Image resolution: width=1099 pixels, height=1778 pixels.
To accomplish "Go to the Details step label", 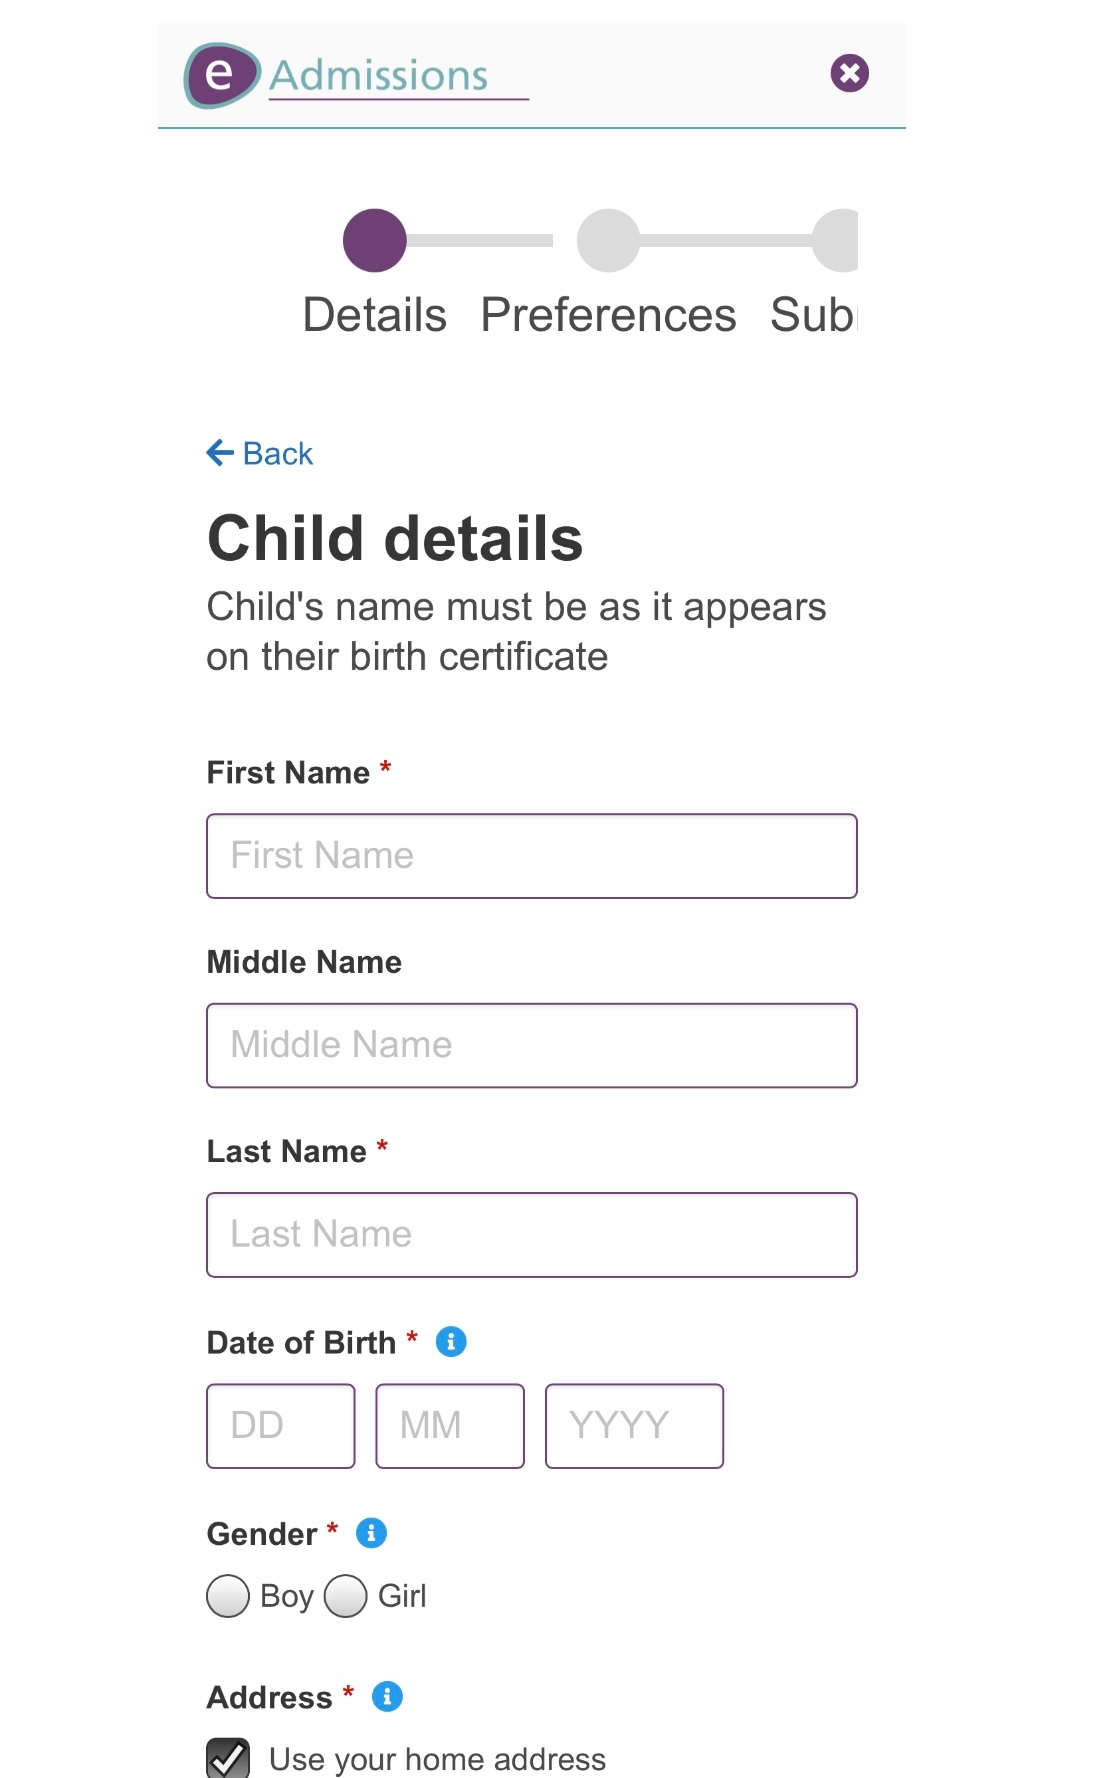I will point(374,315).
